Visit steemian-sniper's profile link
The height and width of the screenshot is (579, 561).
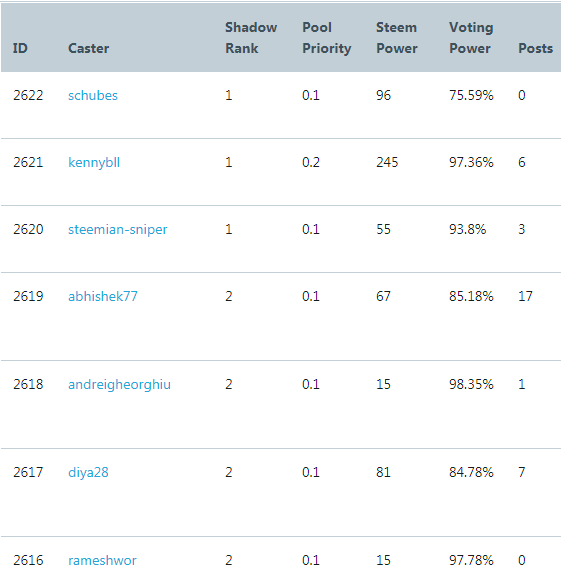coord(117,229)
